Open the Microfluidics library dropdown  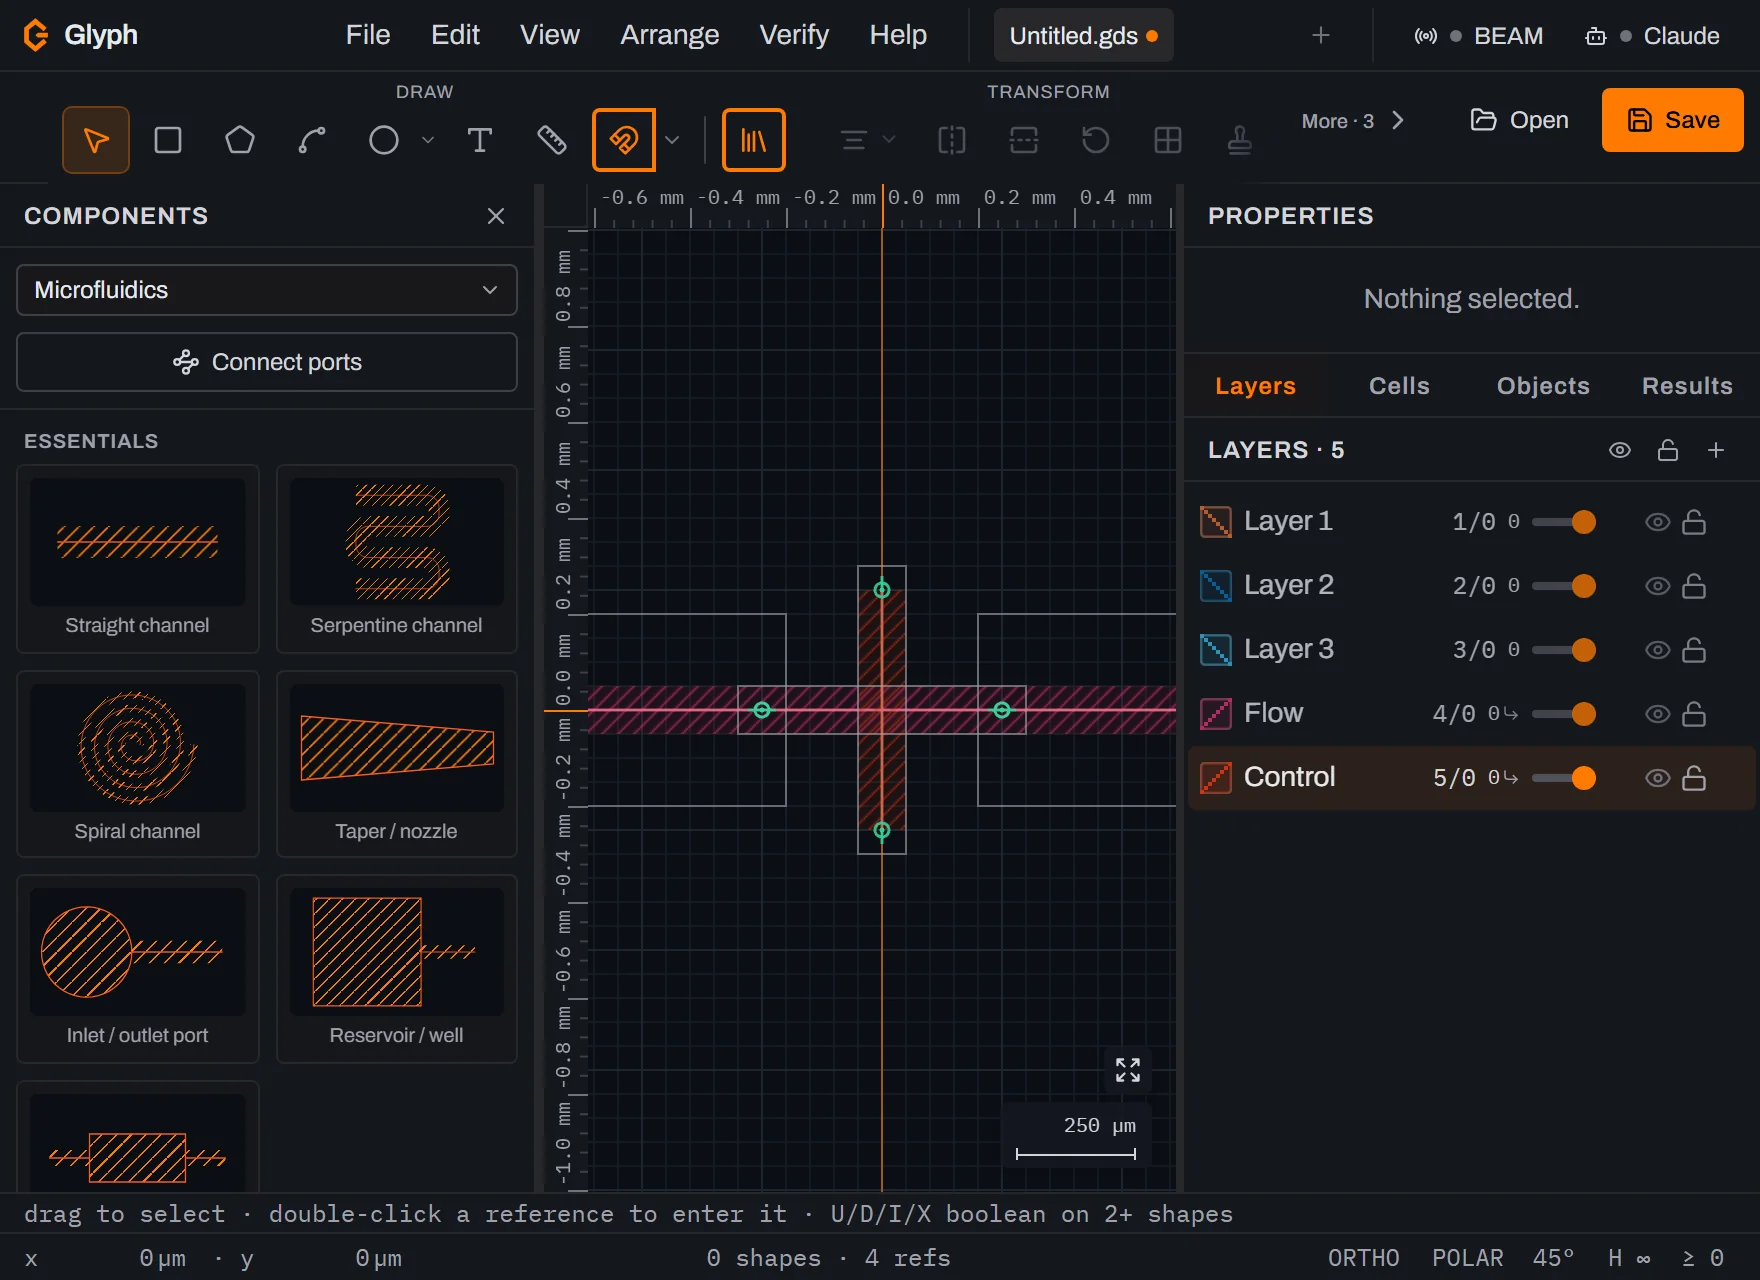tap(267, 290)
